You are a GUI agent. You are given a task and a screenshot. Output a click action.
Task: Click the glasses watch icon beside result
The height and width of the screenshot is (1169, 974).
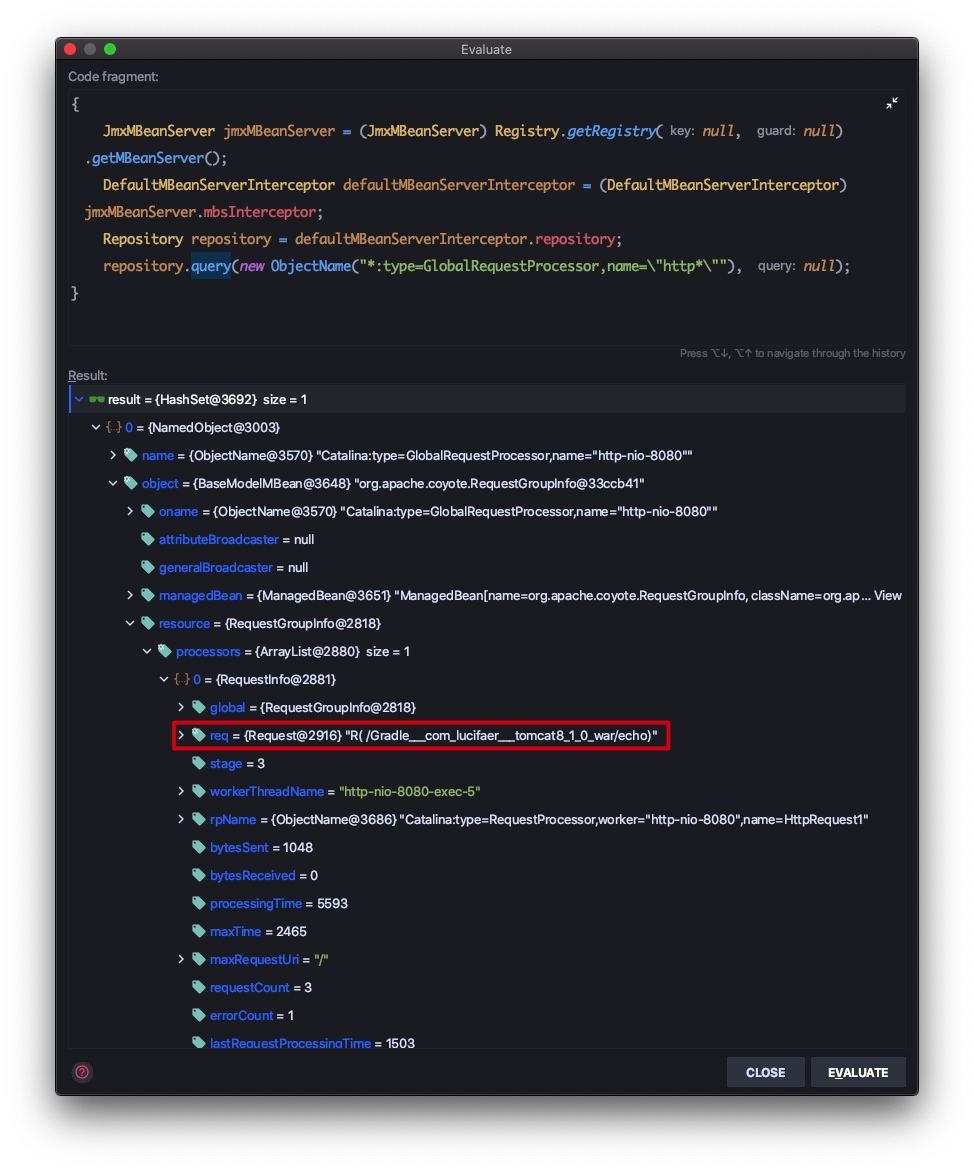pos(97,399)
